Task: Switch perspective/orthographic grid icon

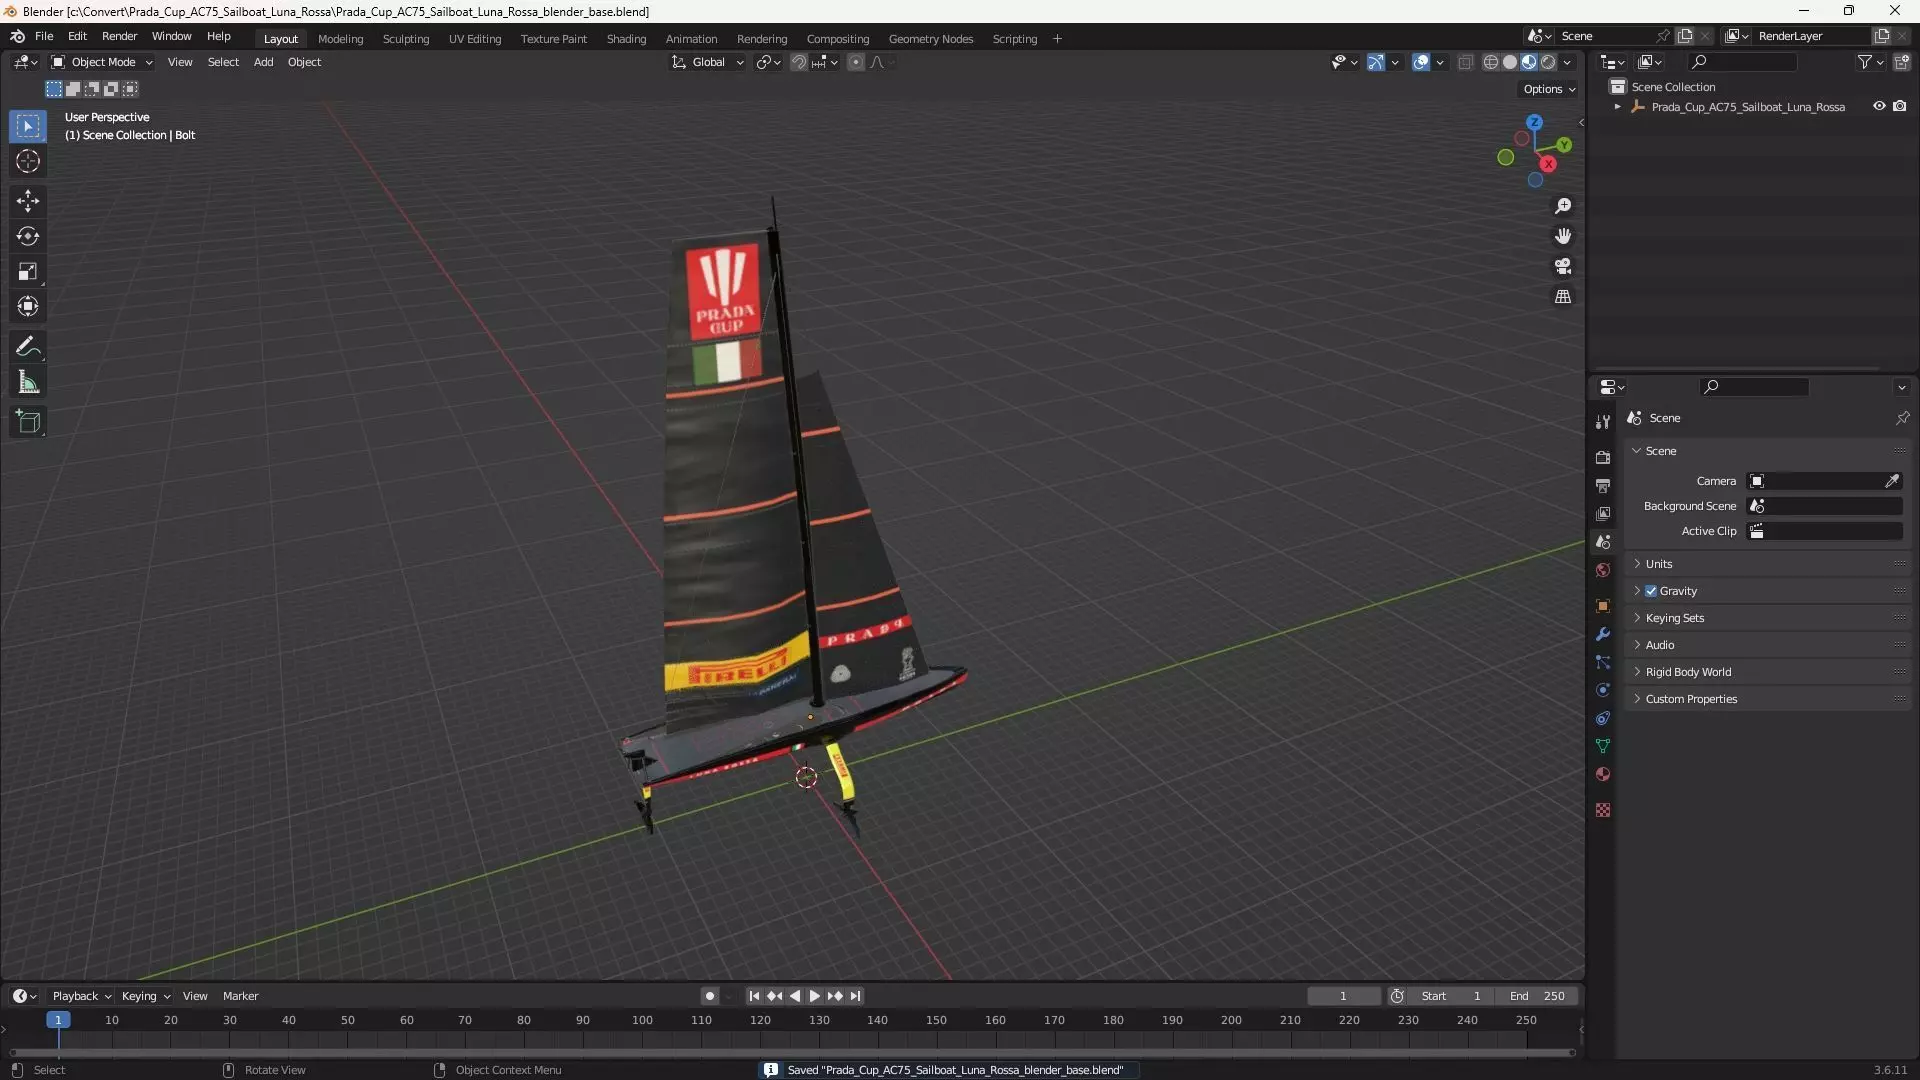Action: tap(1563, 297)
